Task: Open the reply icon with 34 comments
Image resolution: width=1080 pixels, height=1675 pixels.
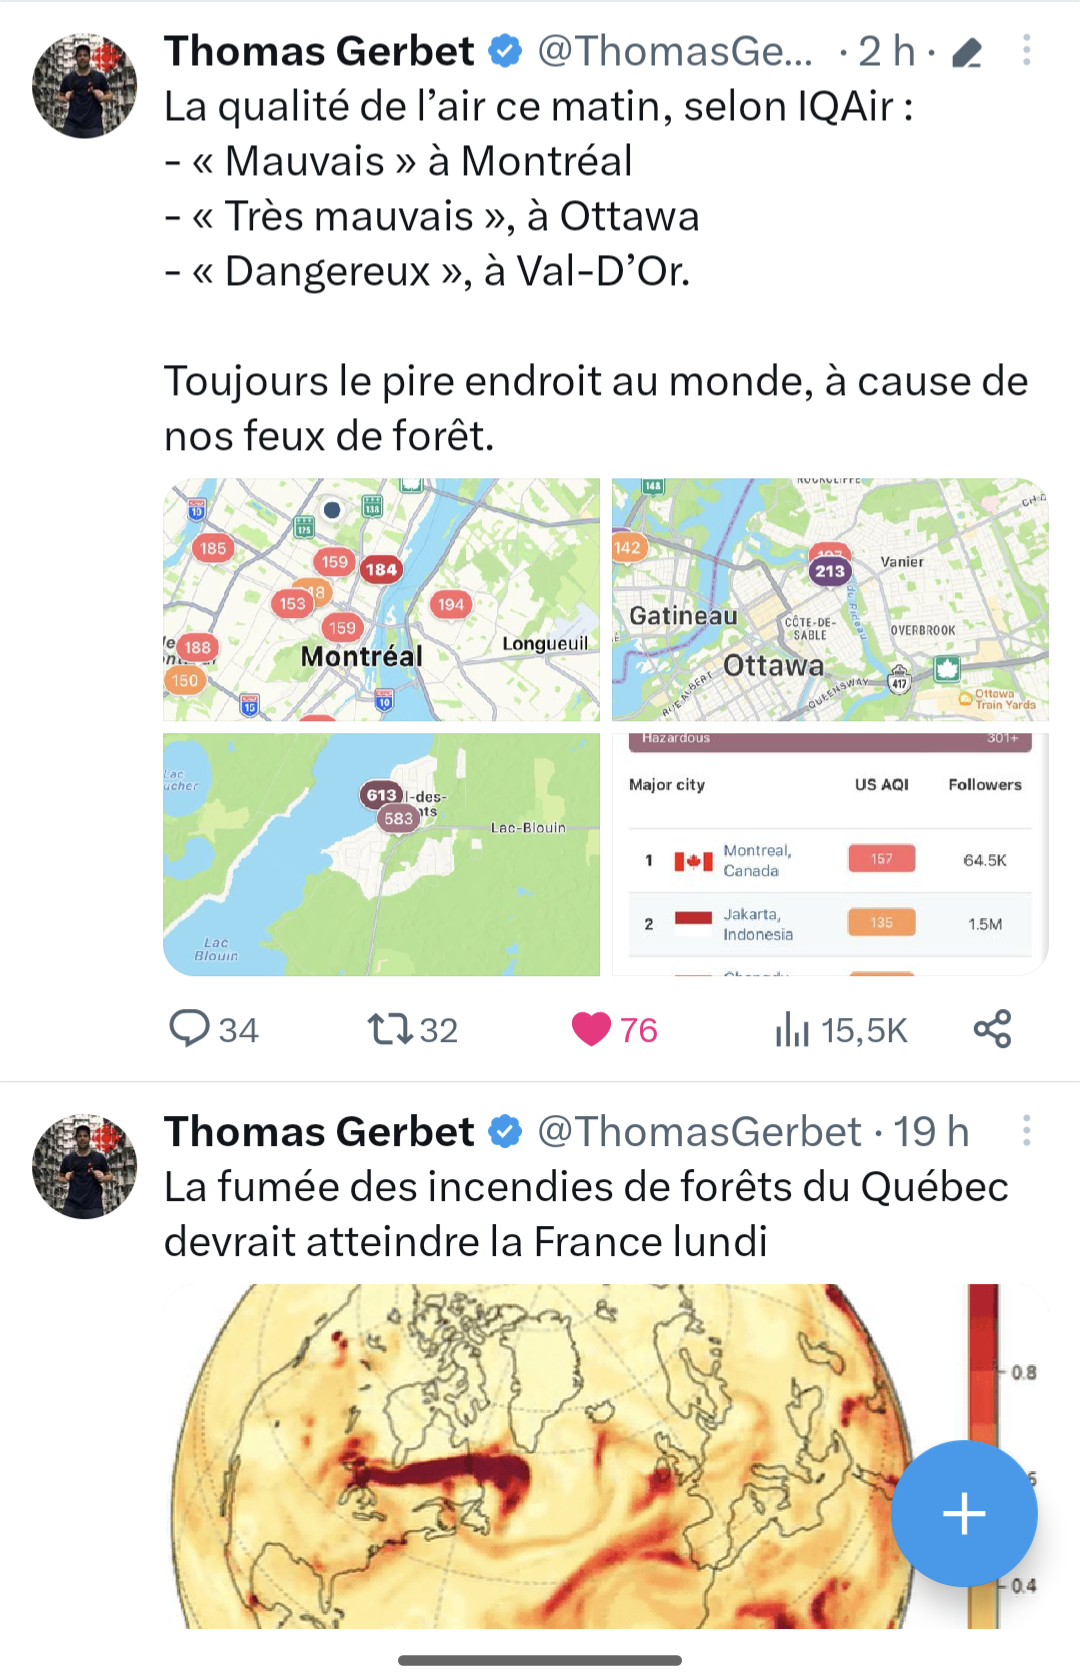Action: (x=189, y=1028)
